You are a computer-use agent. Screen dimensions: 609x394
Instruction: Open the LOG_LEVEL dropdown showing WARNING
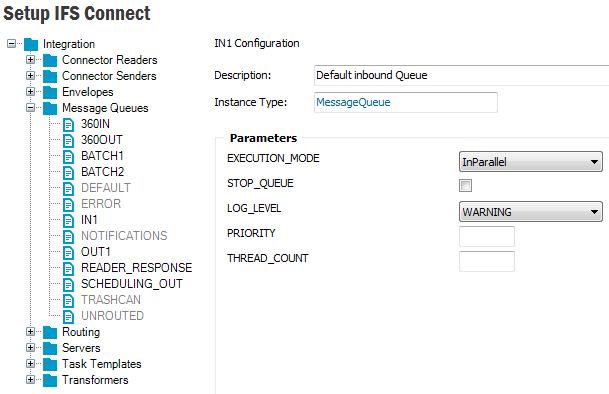531,212
